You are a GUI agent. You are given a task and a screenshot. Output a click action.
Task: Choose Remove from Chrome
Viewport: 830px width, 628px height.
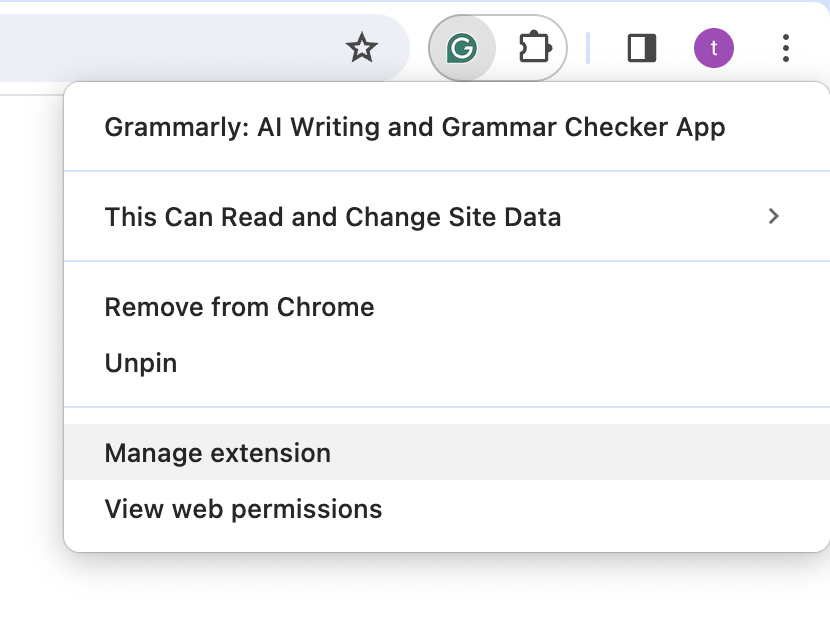coord(447,307)
